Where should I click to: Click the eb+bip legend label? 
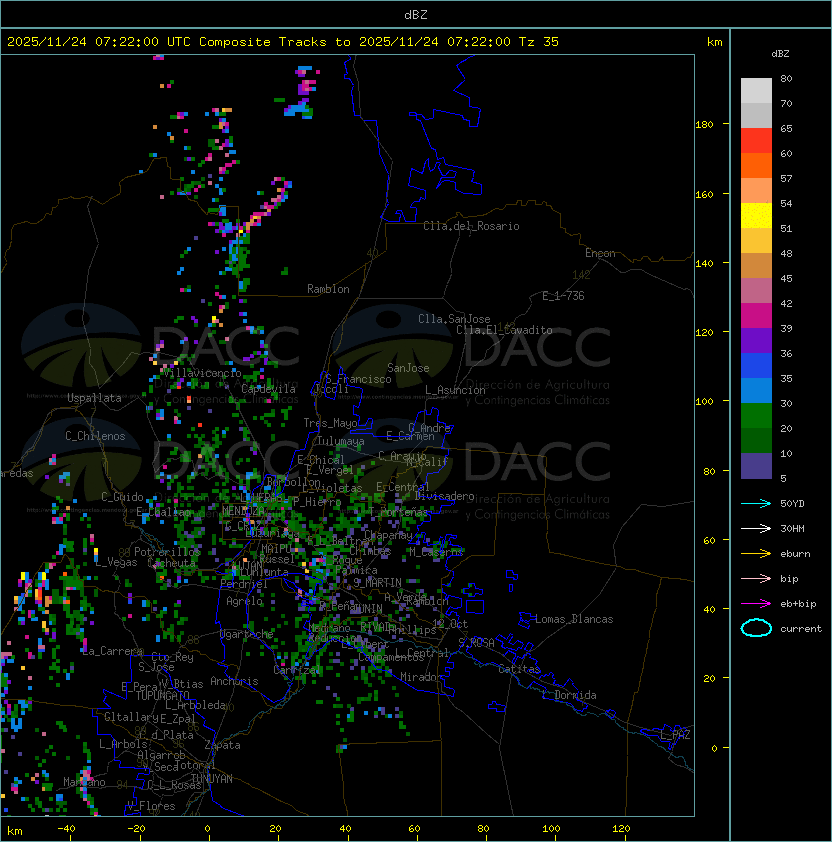pos(798,604)
